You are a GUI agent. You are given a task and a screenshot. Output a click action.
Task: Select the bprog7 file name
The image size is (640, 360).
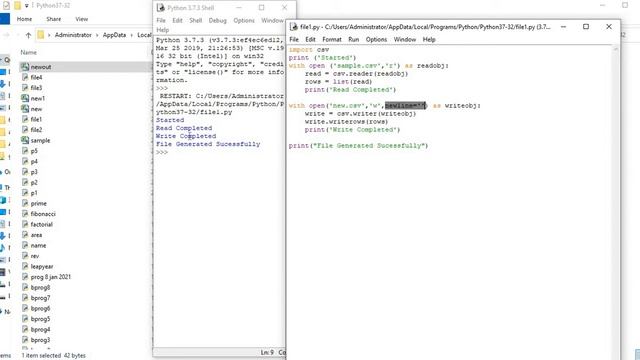point(40,298)
